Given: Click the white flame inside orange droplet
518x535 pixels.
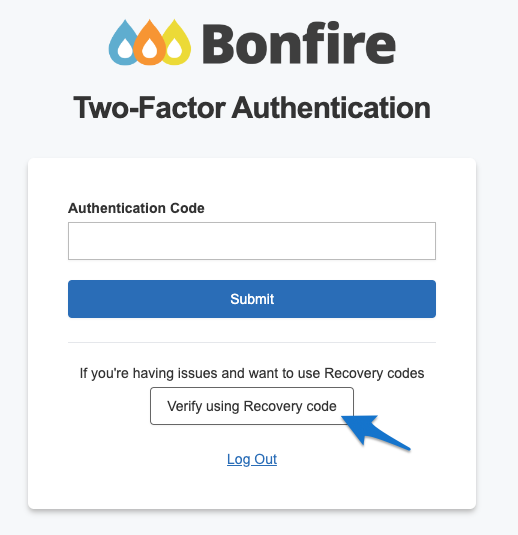Looking at the screenshot, I should pos(149,48).
